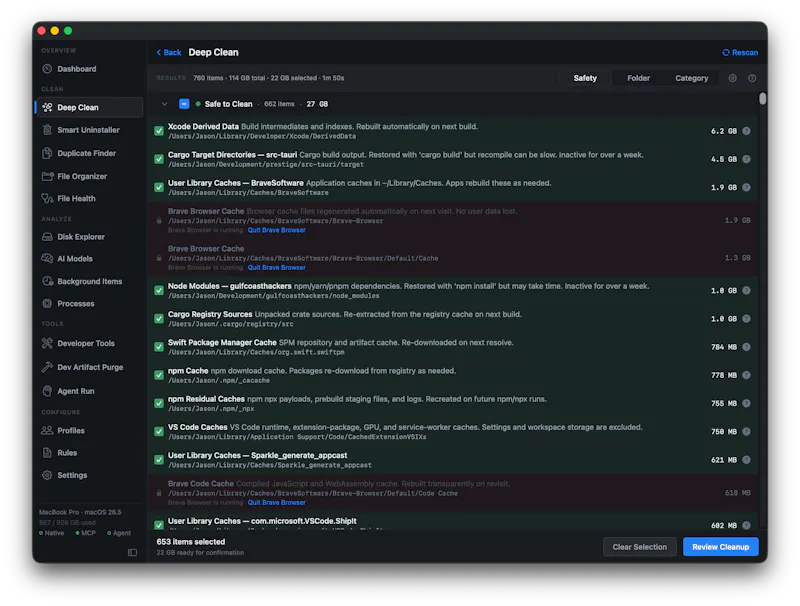
Task: Show info for VS Code Caches row
Action: coord(746,432)
